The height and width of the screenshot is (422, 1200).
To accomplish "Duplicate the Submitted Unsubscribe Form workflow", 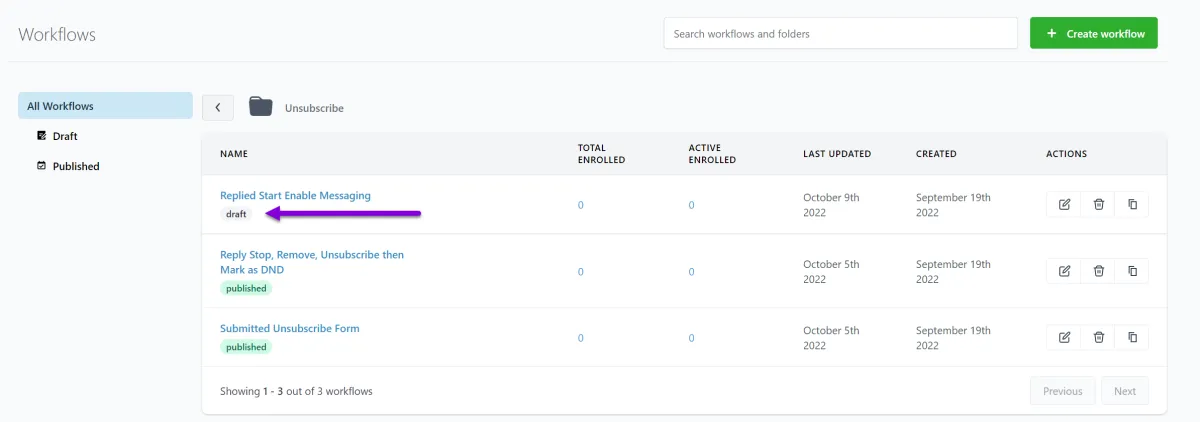I will click(1132, 337).
